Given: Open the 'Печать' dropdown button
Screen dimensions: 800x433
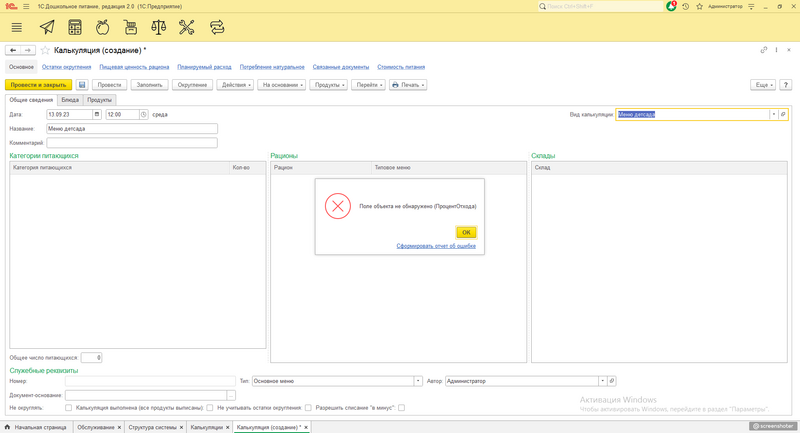Looking at the screenshot, I should point(408,85).
